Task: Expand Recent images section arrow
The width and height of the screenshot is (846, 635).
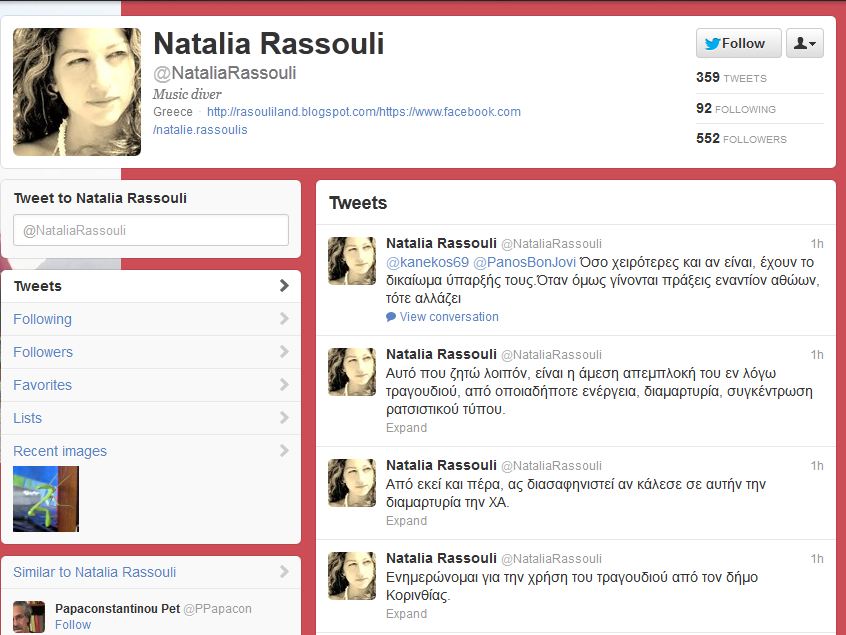Action: tap(284, 451)
